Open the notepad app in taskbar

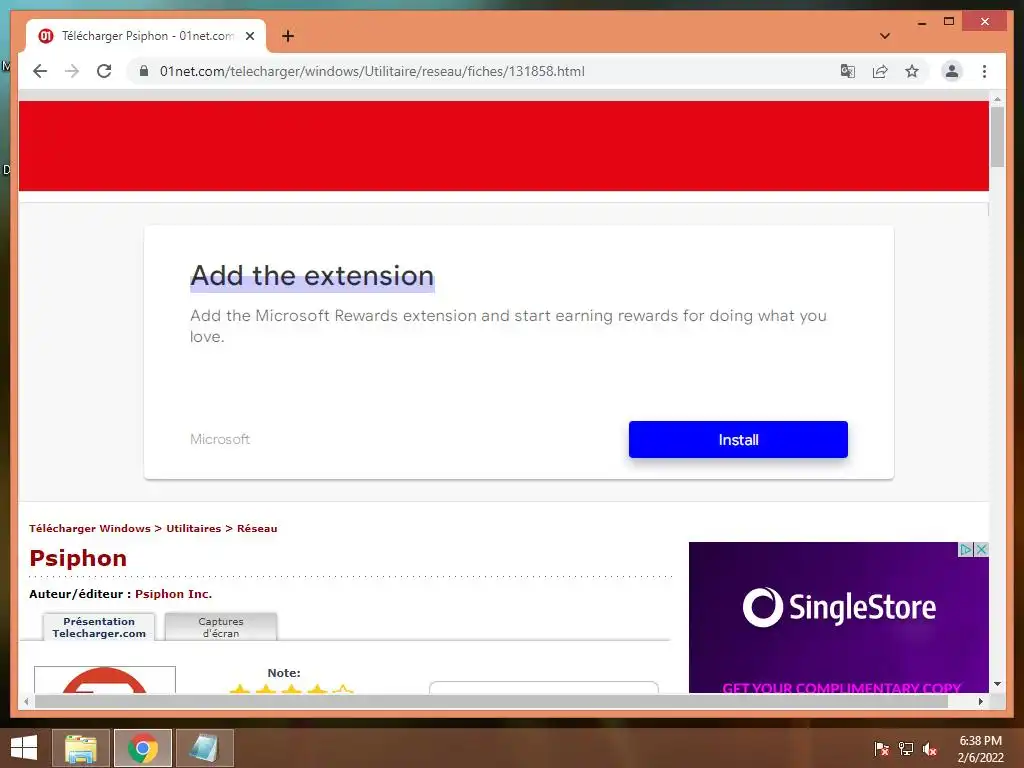pos(204,748)
